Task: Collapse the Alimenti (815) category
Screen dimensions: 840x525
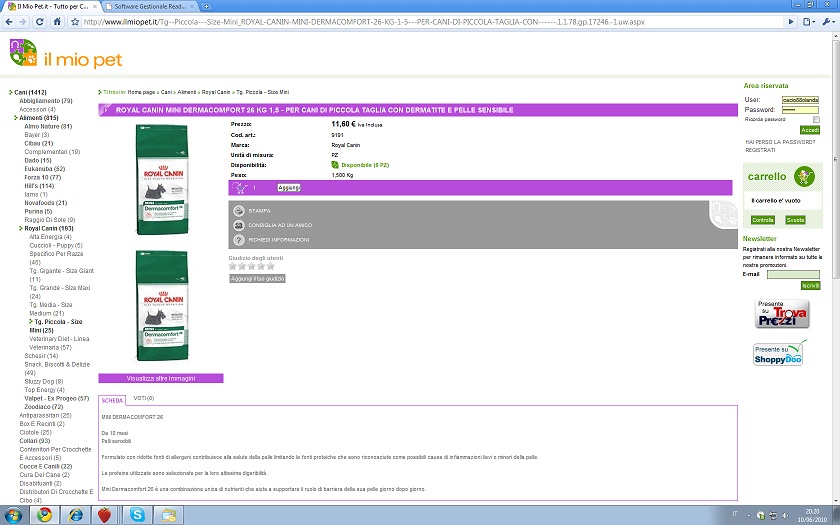Action: (x=39, y=118)
